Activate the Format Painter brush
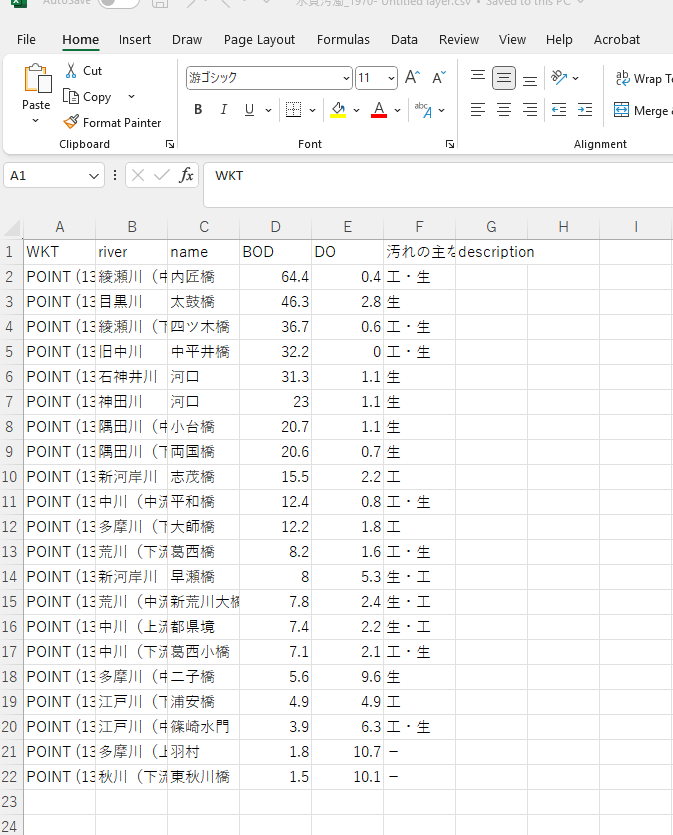 coord(72,123)
